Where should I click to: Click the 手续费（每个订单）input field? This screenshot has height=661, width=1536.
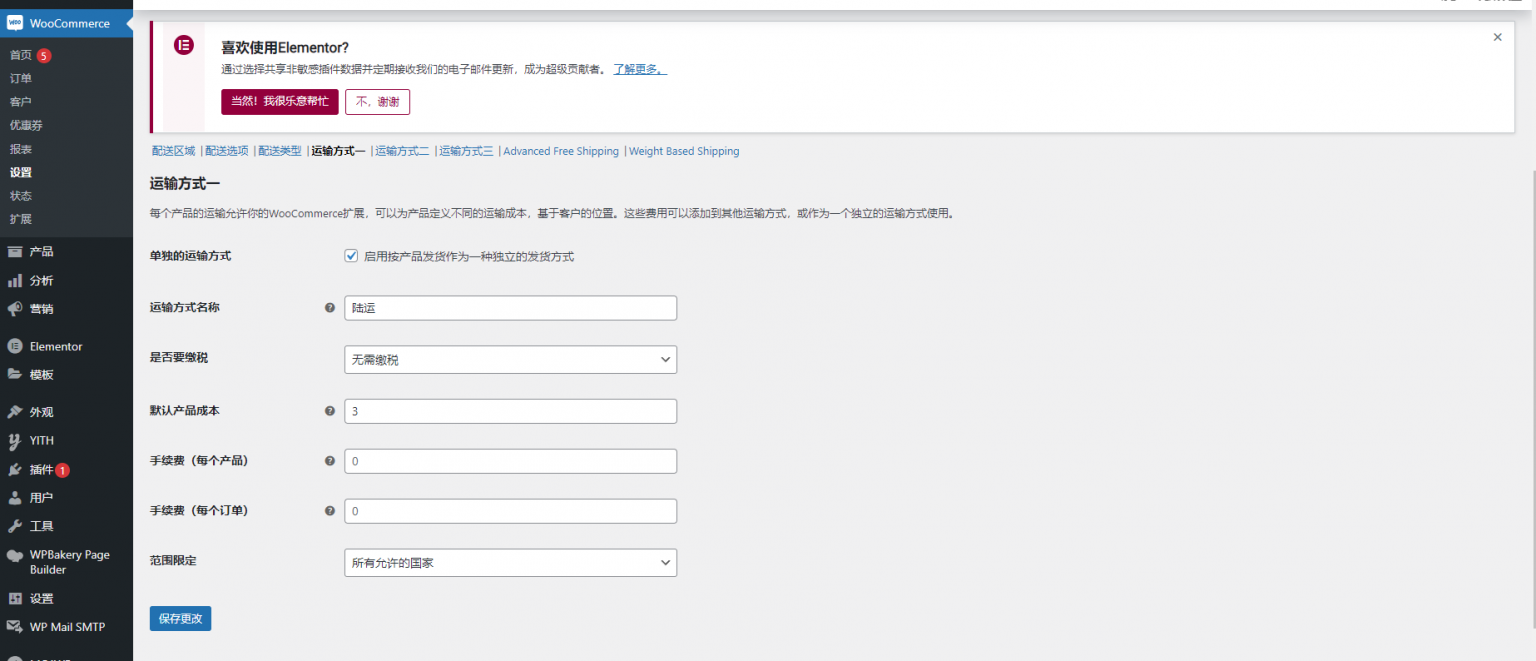tap(510, 511)
